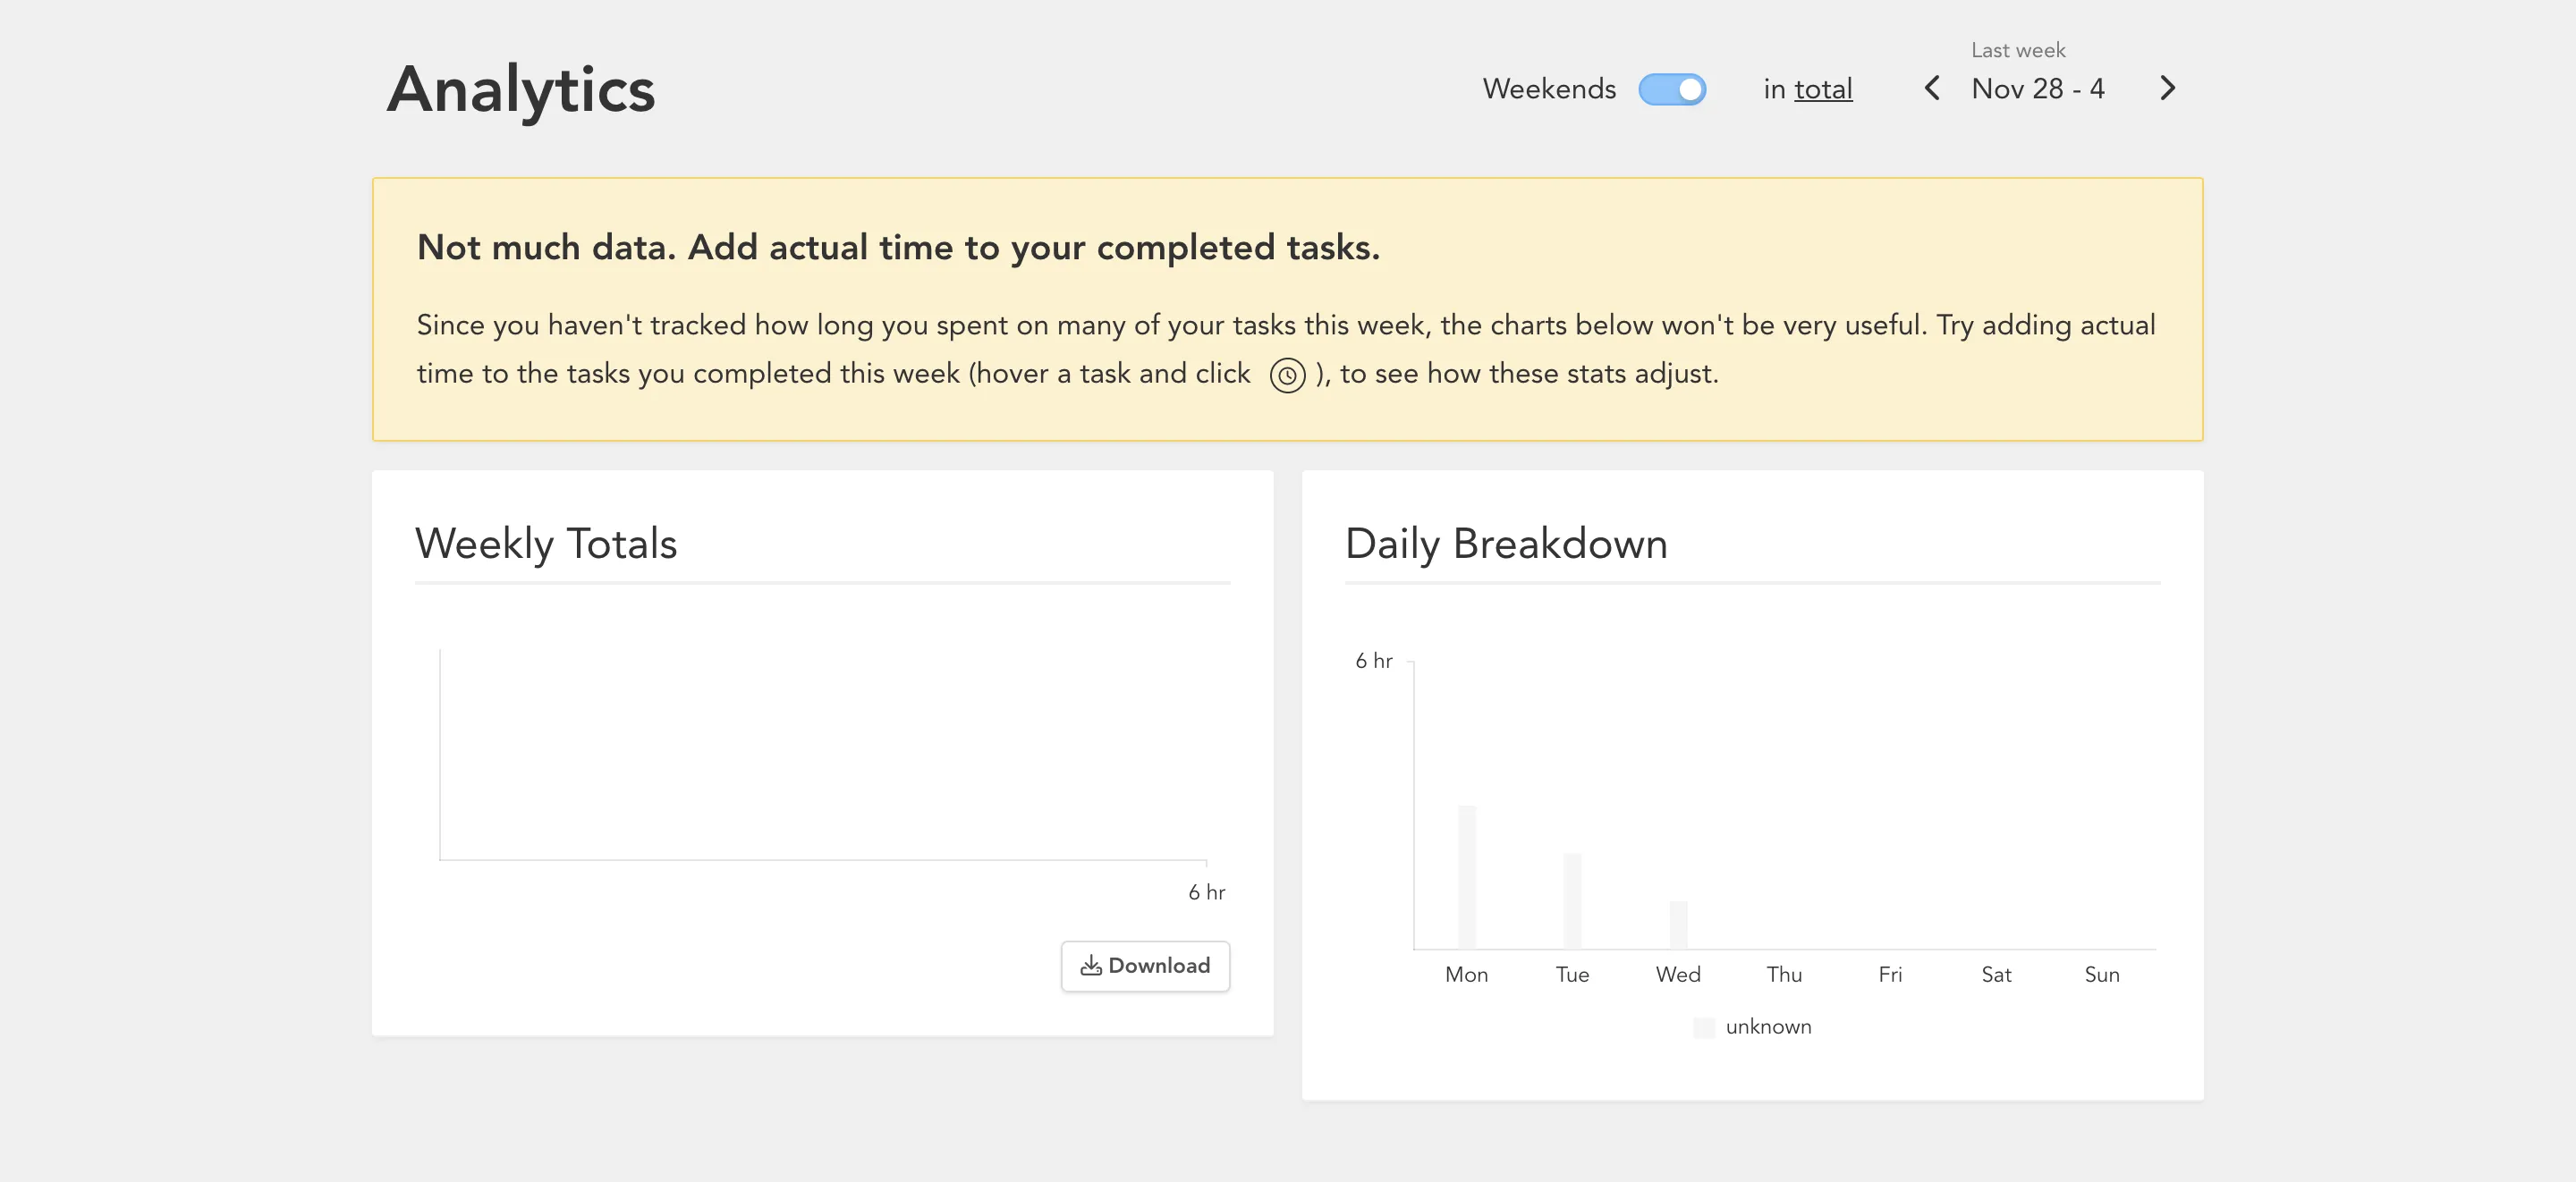2576x1182 pixels.
Task: Click the 'Not much data' notice heading
Action: pos(898,247)
